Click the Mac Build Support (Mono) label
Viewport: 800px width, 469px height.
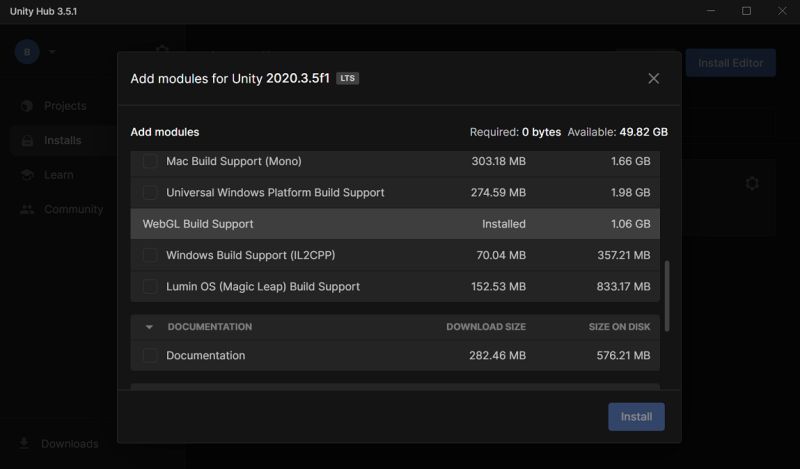click(234, 161)
